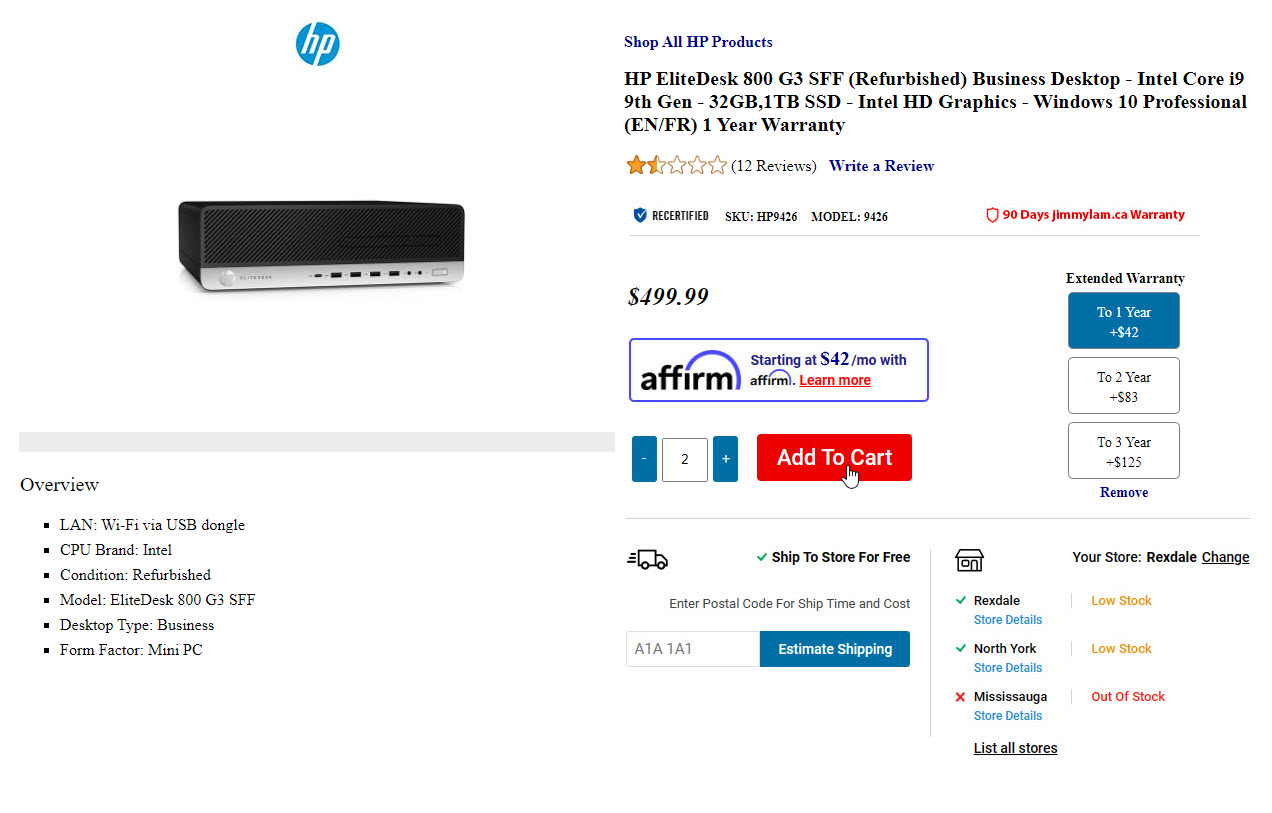
Task: Select the To 1 Year warranty option
Action: [x=1123, y=321]
